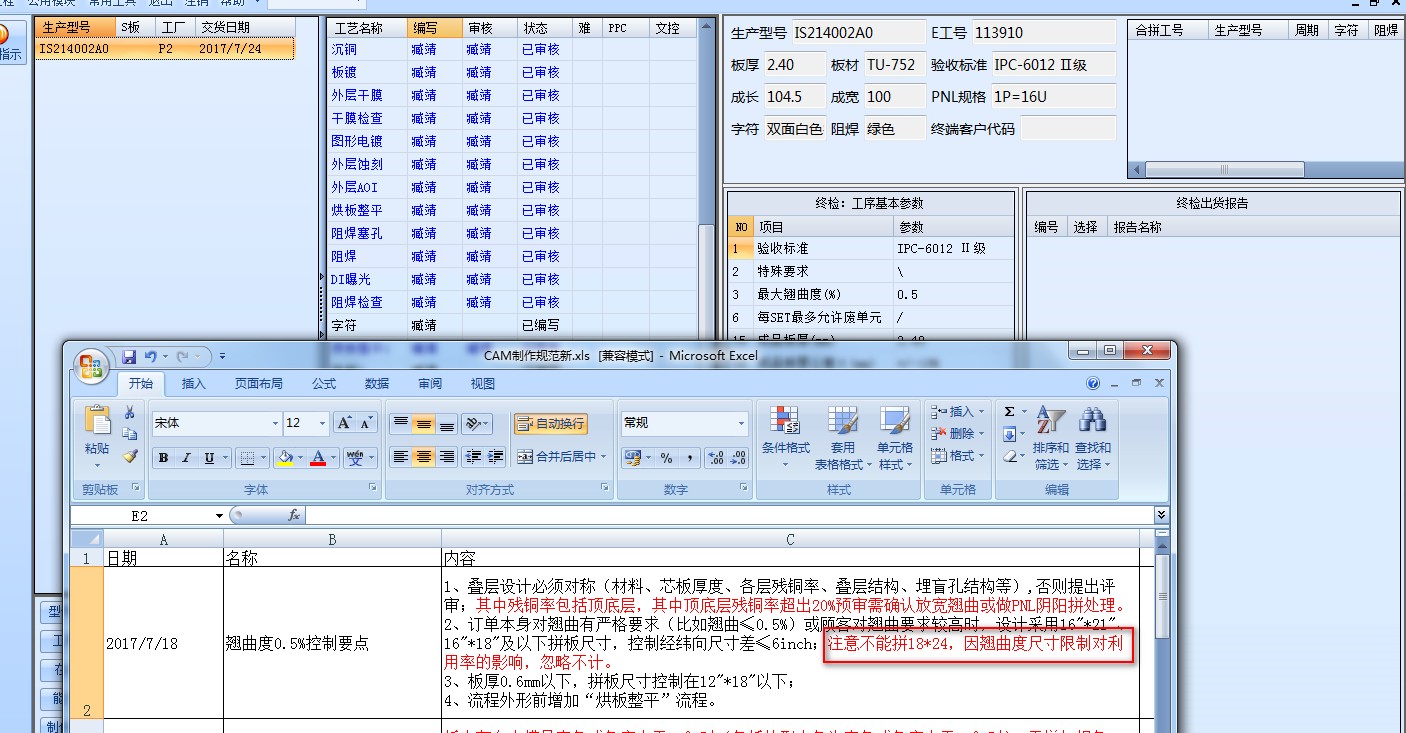
Task: Toggle italic formatting in Excel
Action: click(186, 458)
